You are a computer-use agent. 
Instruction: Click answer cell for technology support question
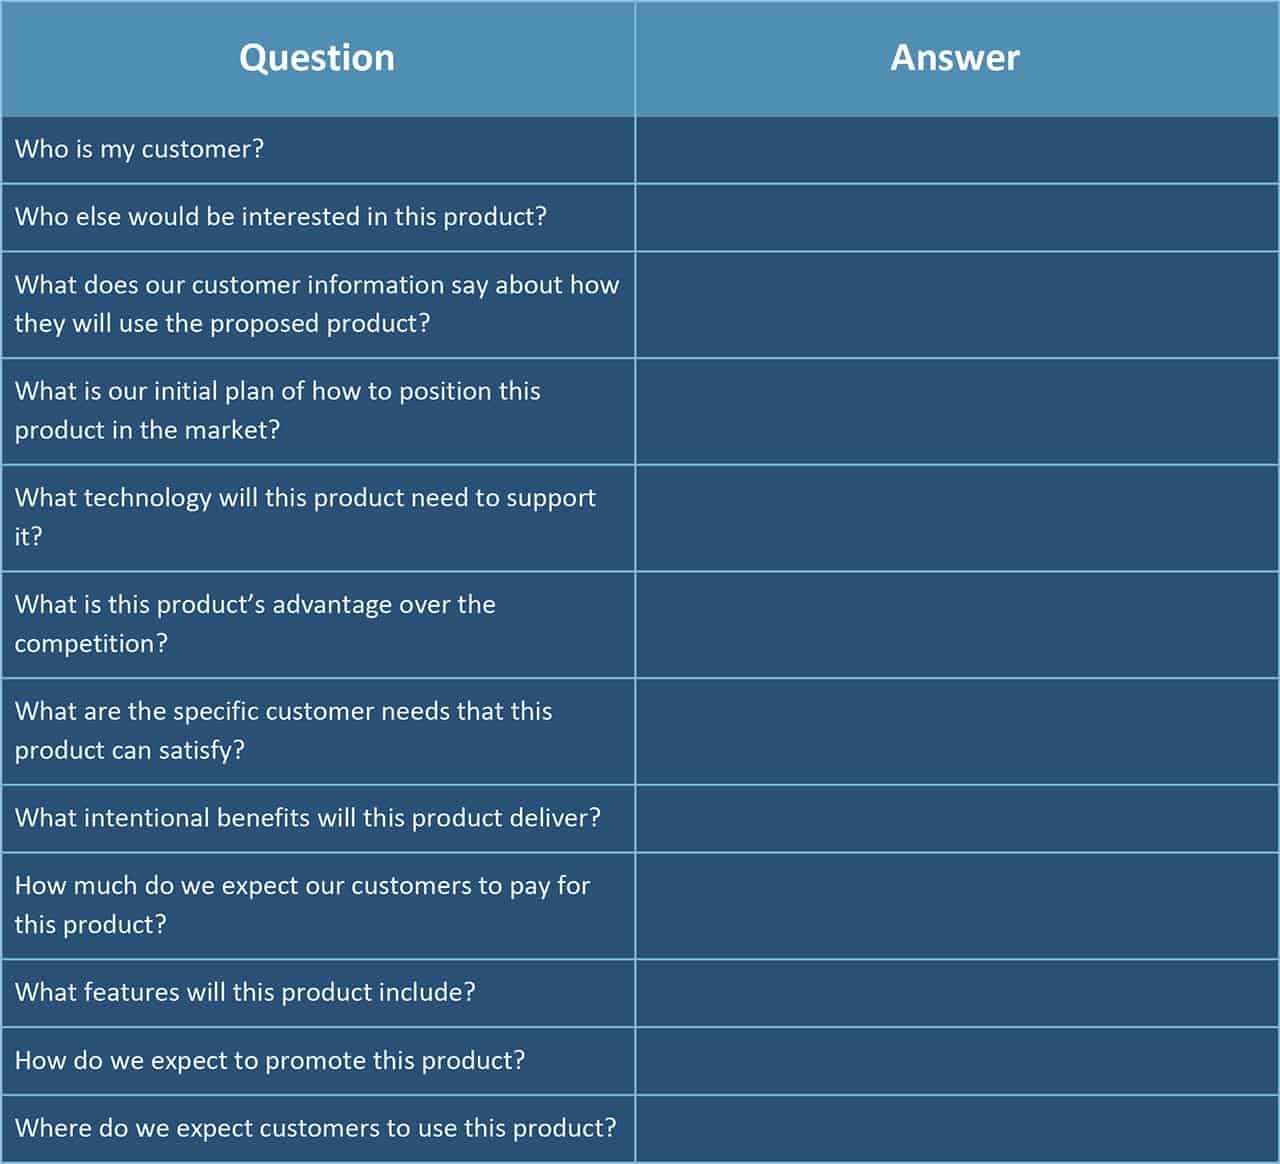click(x=956, y=517)
